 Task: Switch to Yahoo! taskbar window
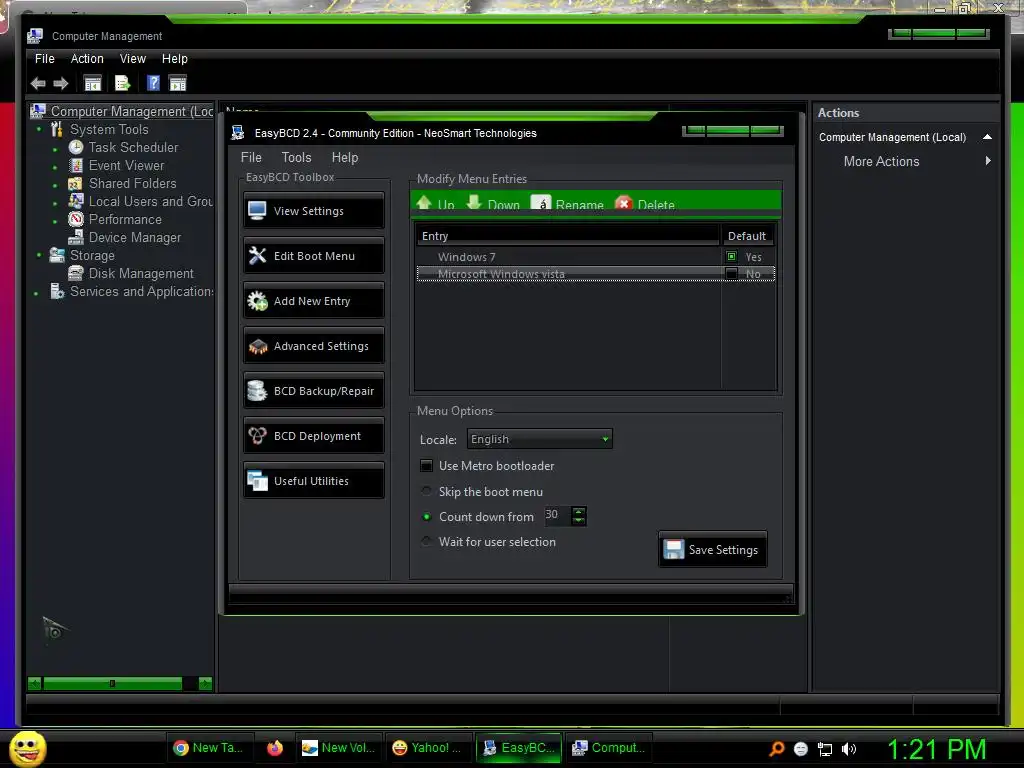pos(428,748)
